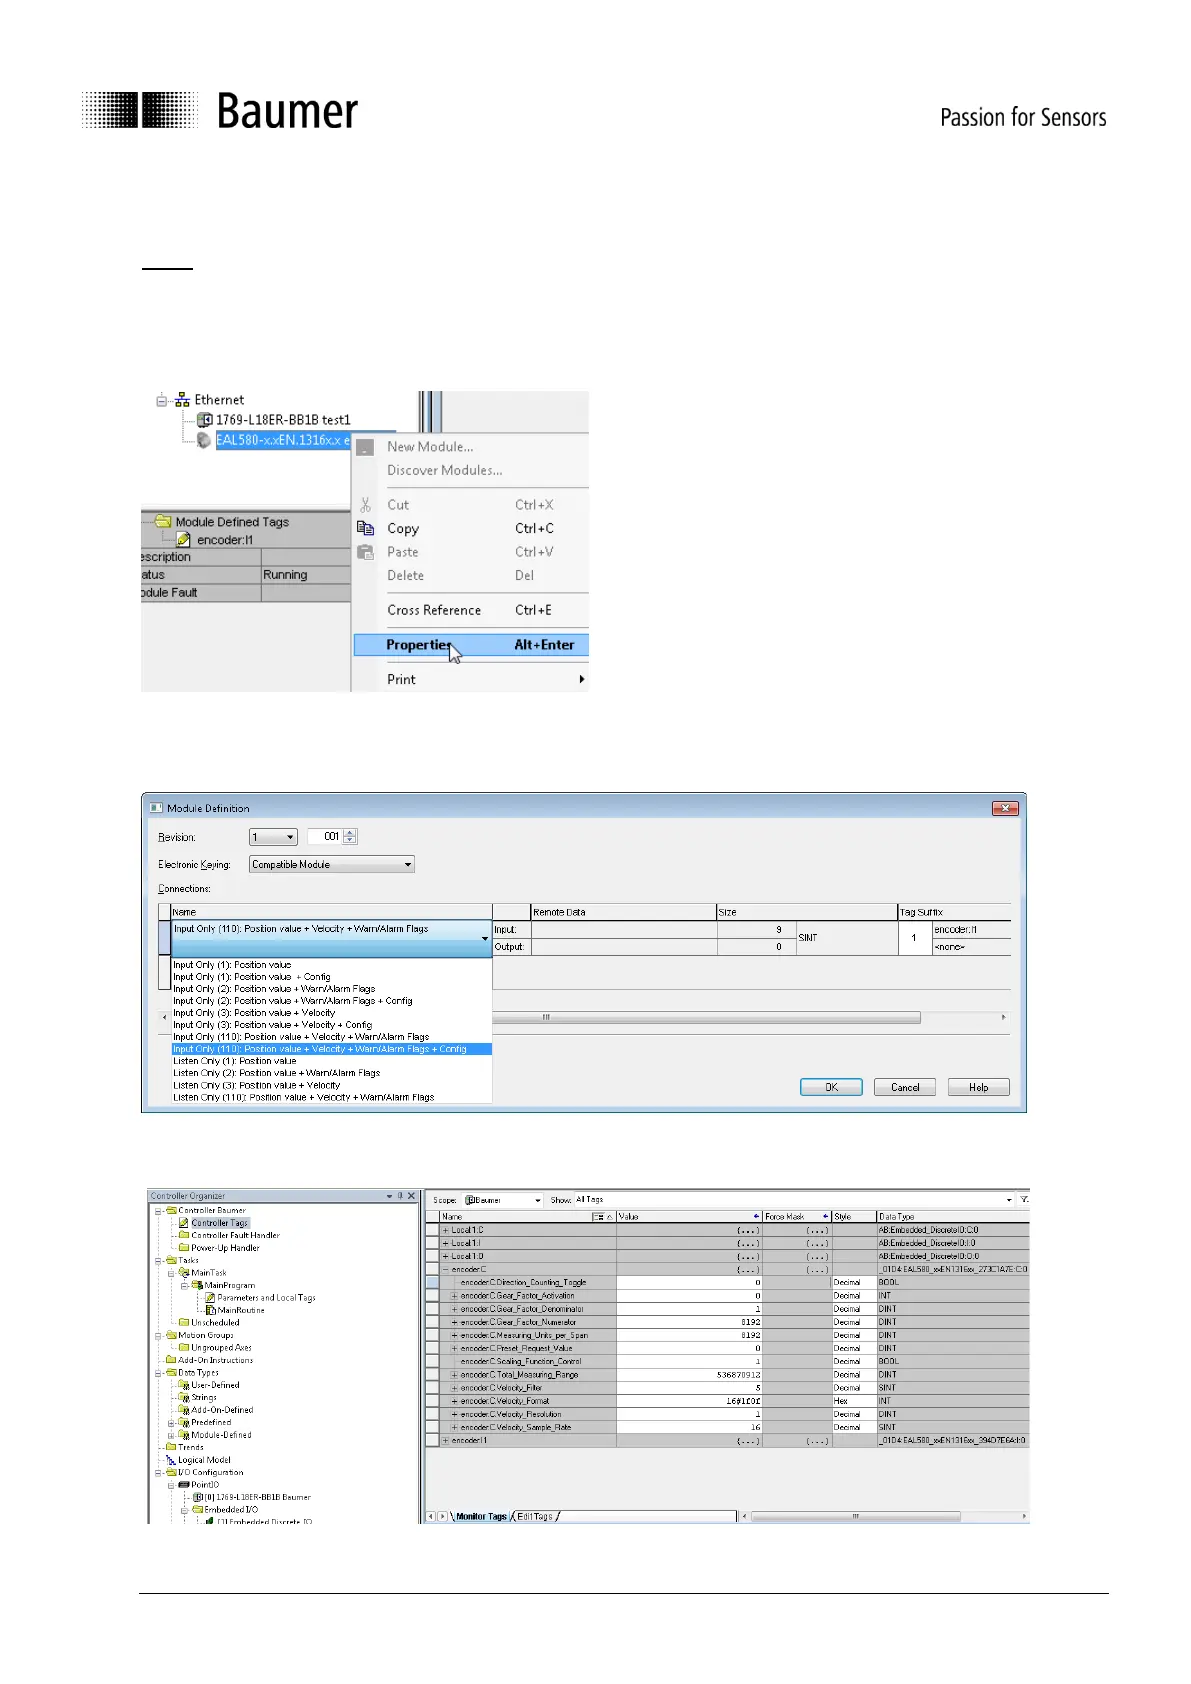Click the Strings data type icon
The image size is (1191, 1684).
(184, 1398)
